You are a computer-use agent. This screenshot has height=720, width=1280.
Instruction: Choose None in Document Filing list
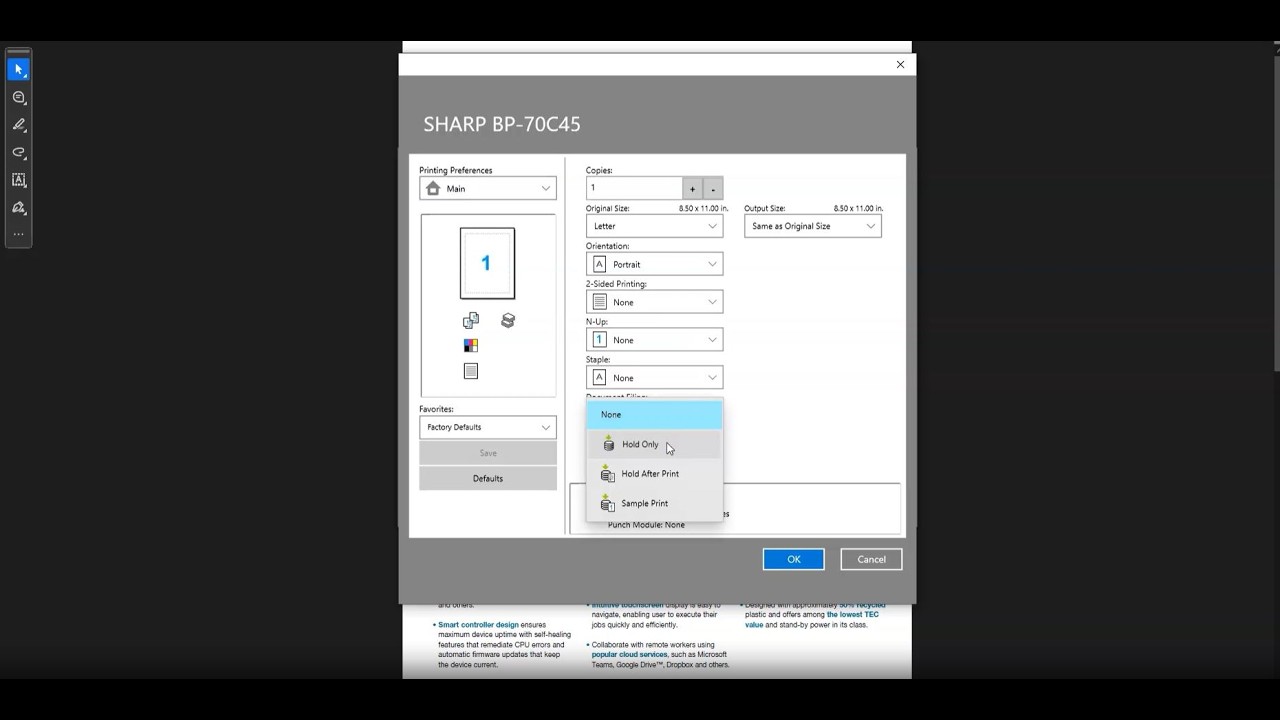click(654, 415)
